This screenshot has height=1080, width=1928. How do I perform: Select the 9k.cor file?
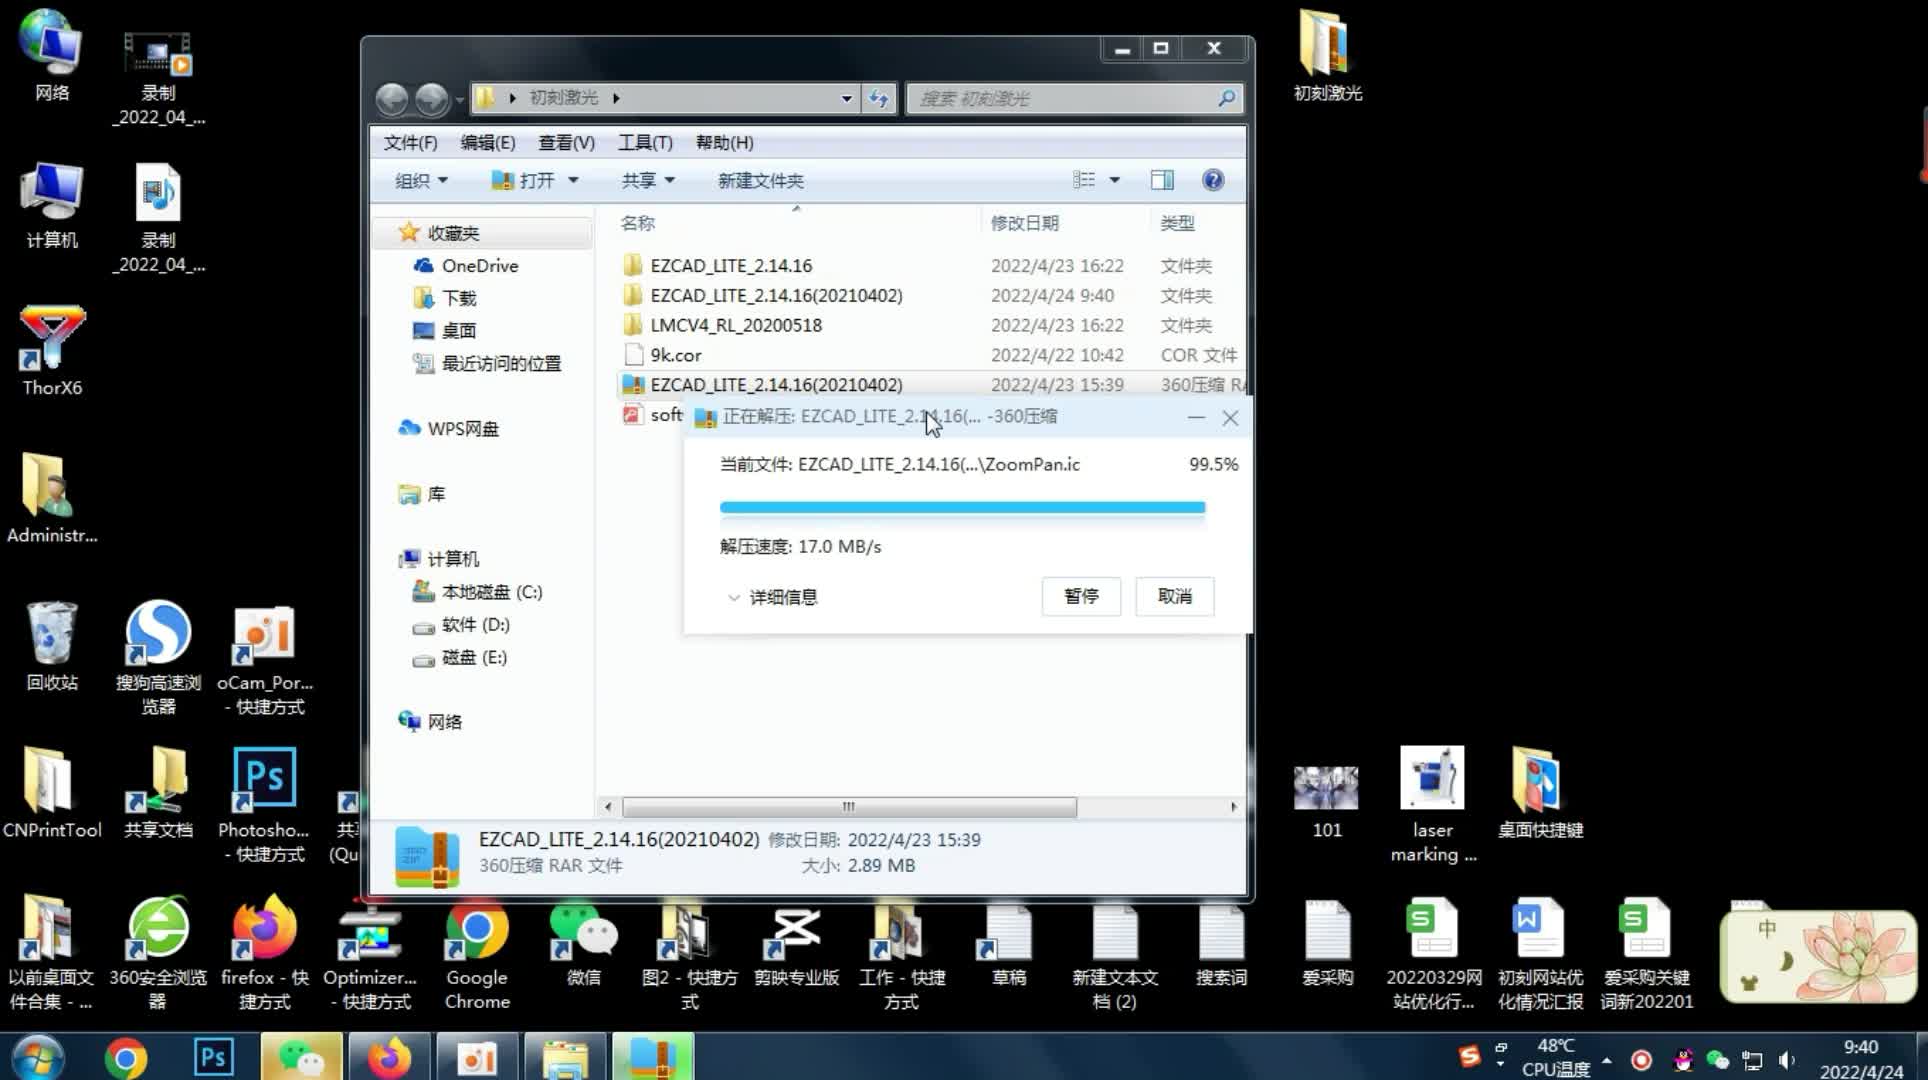(675, 355)
